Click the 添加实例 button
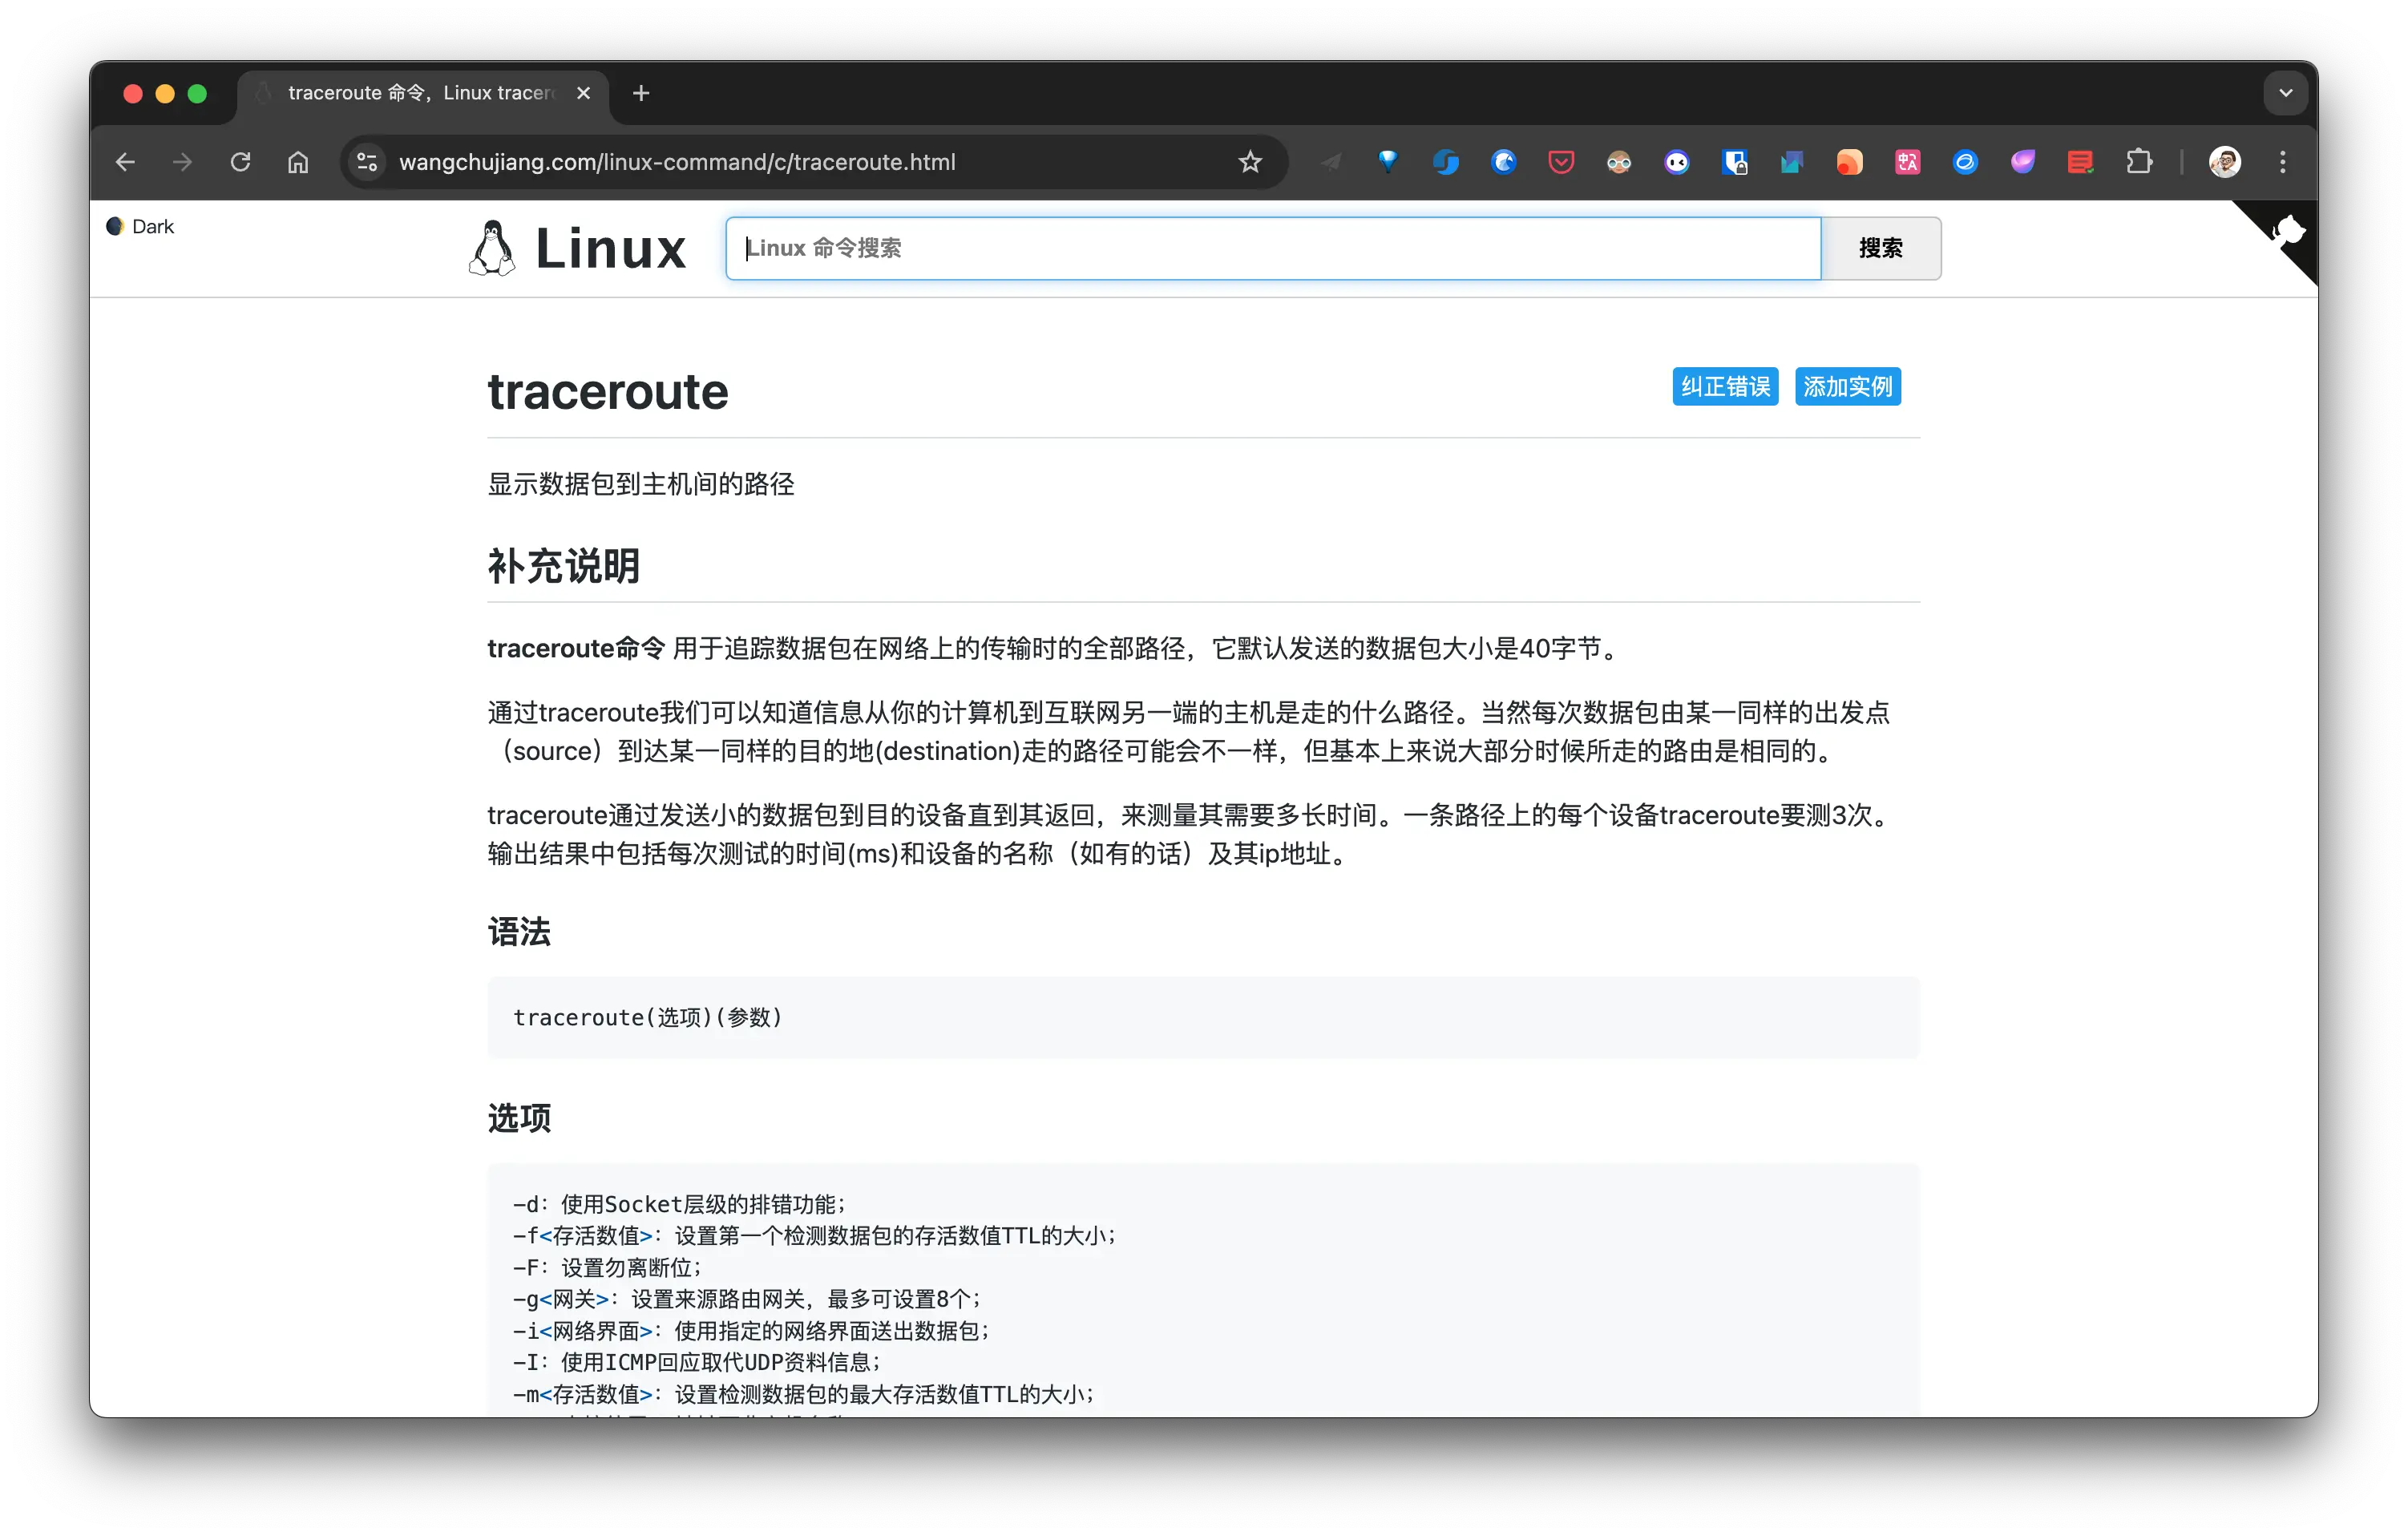 pos(1847,386)
